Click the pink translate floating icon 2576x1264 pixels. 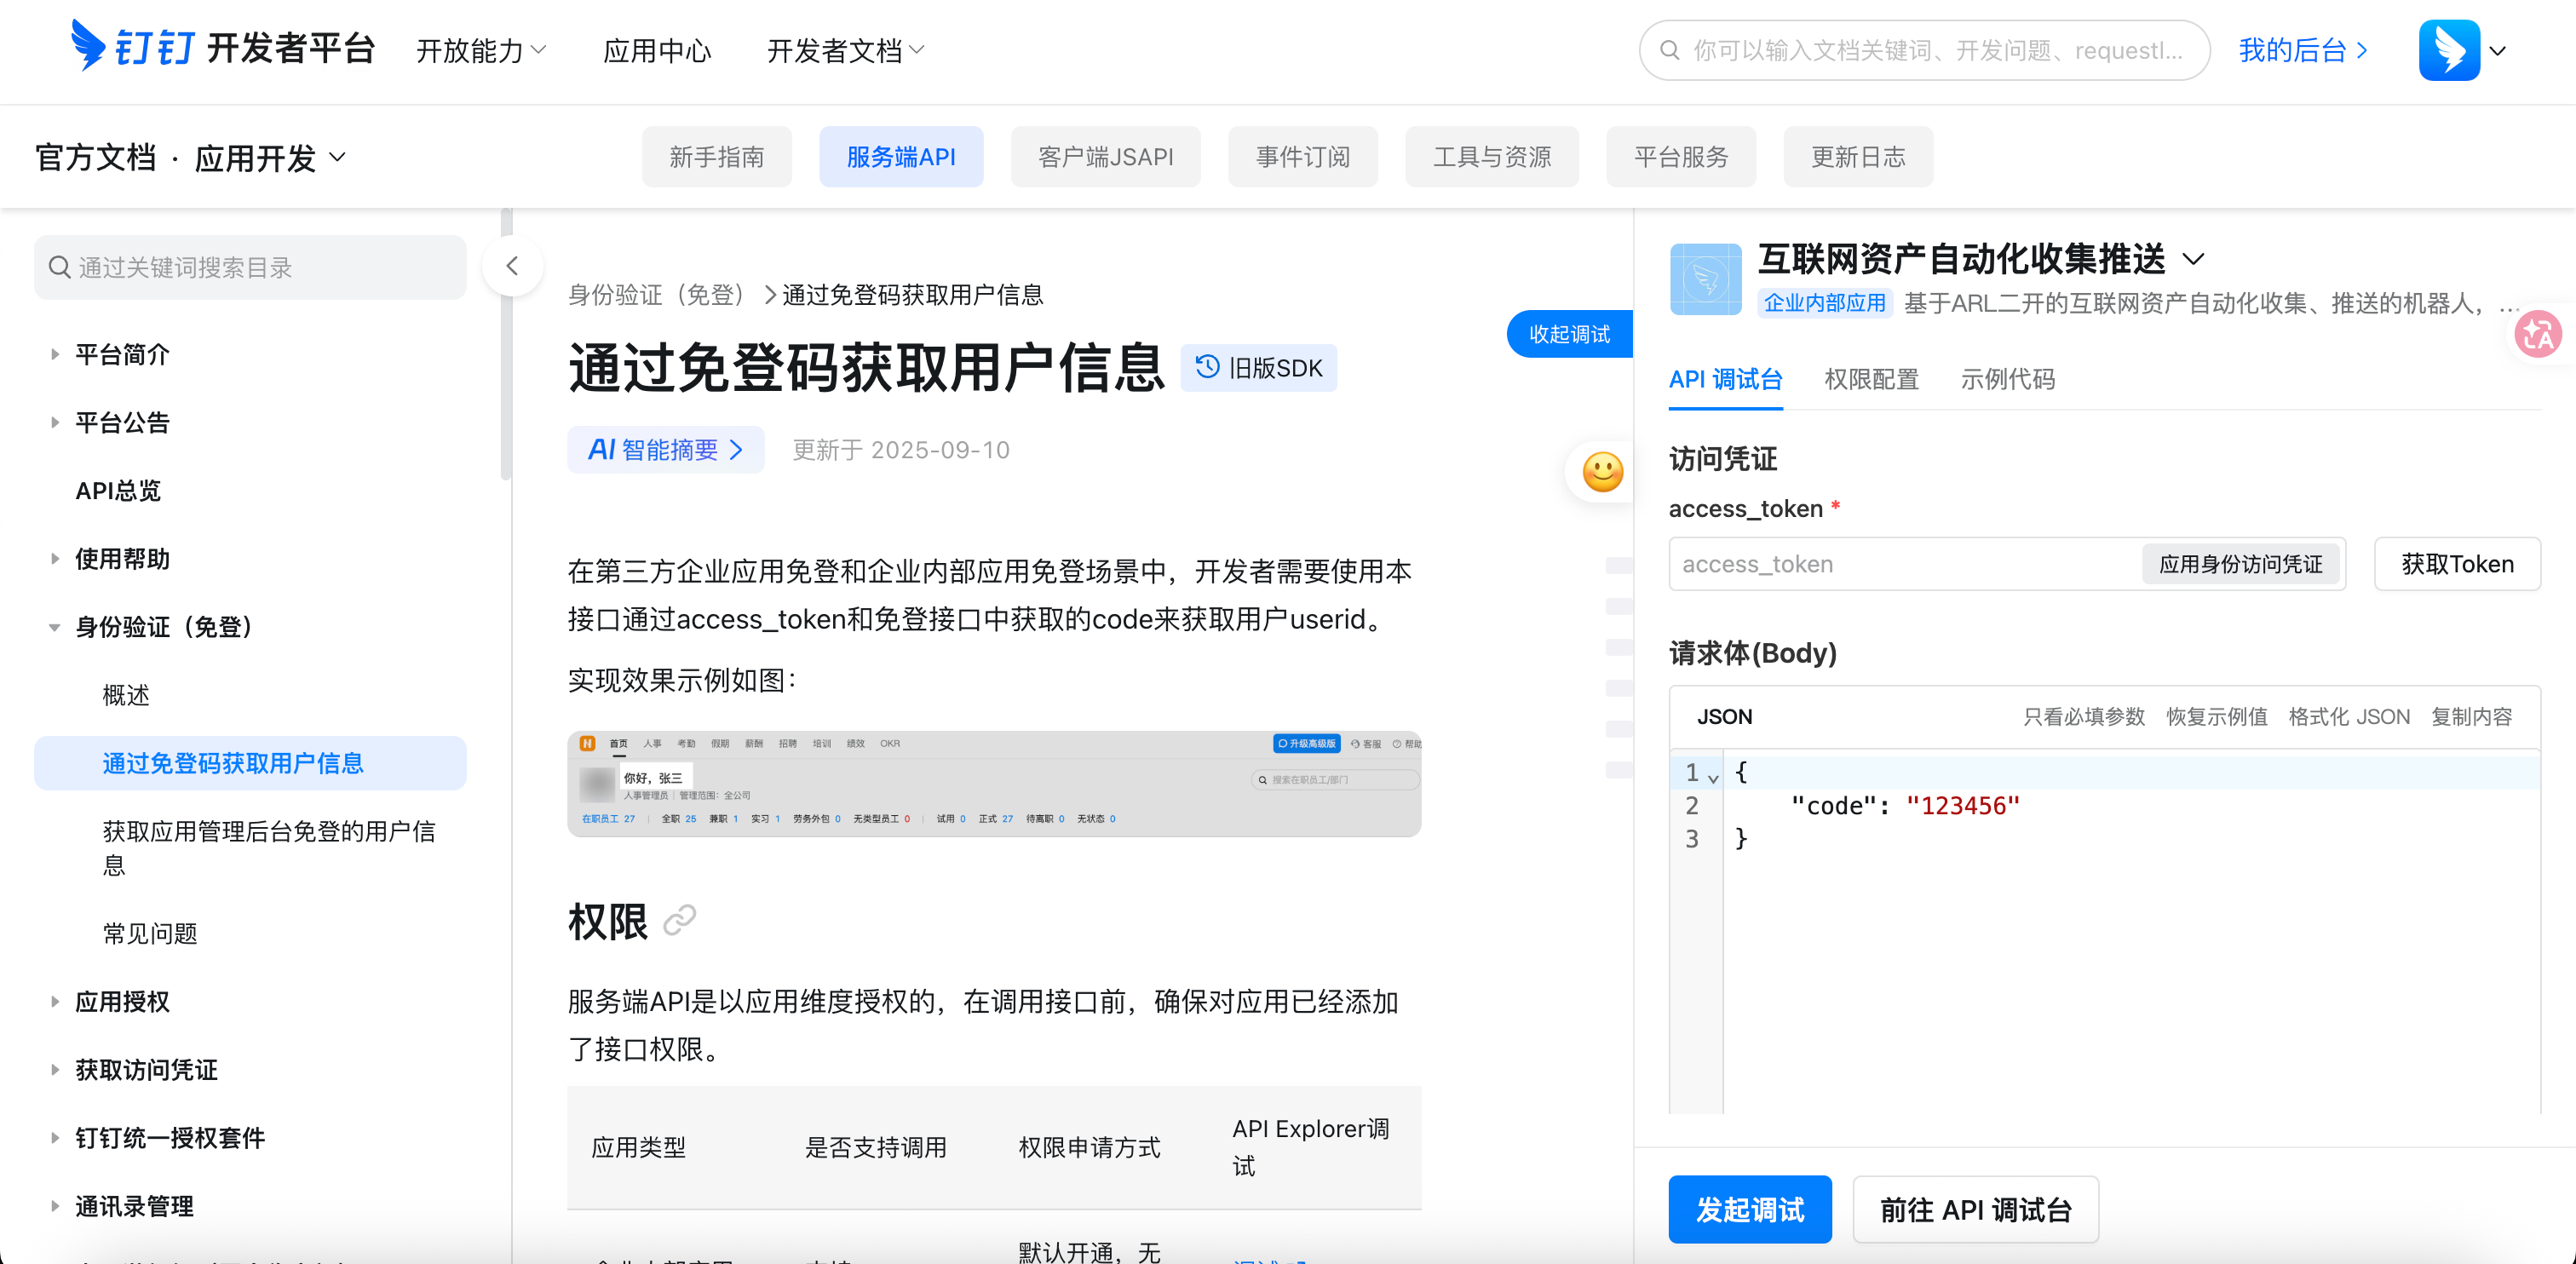tap(2538, 335)
